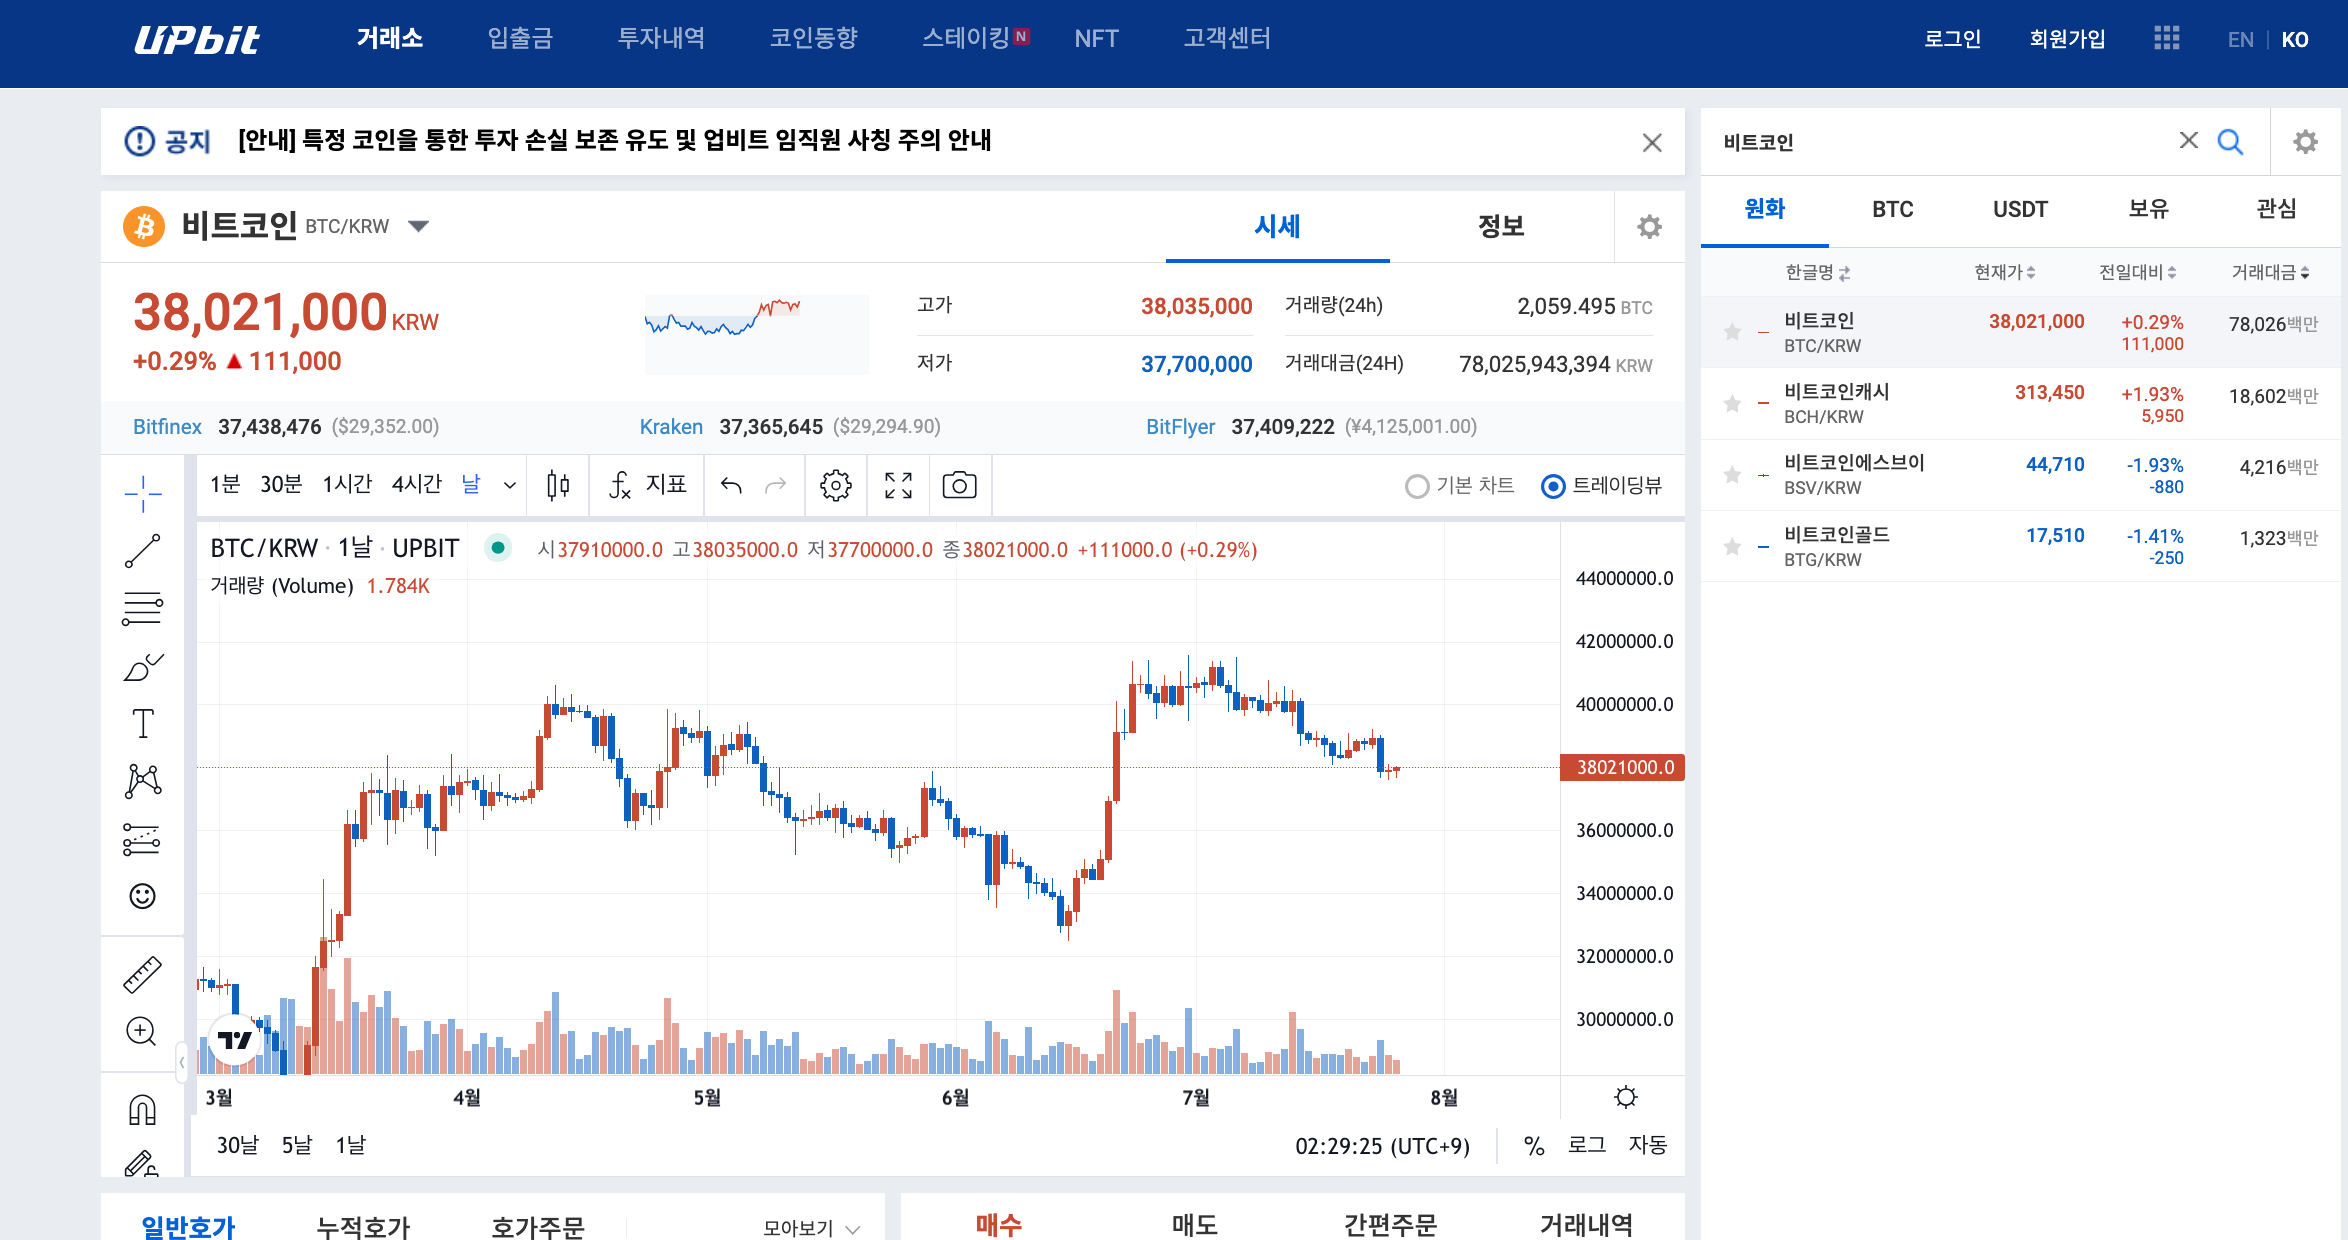2348x1240 pixels.
Task: Sort coin list by 거래대금
Action: tap(2270, 272)
